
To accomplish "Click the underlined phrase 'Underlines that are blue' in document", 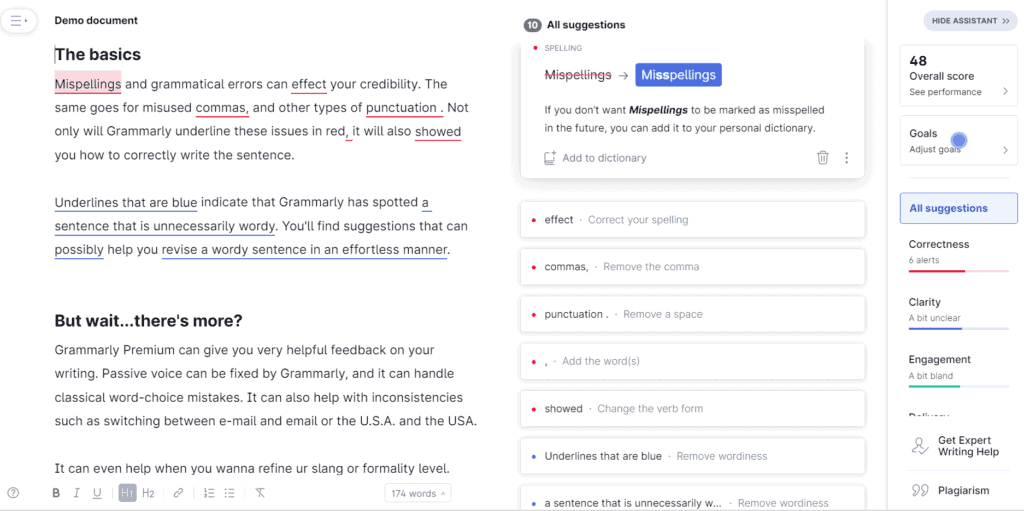I will pyautogui.click(x=125, y=203).
